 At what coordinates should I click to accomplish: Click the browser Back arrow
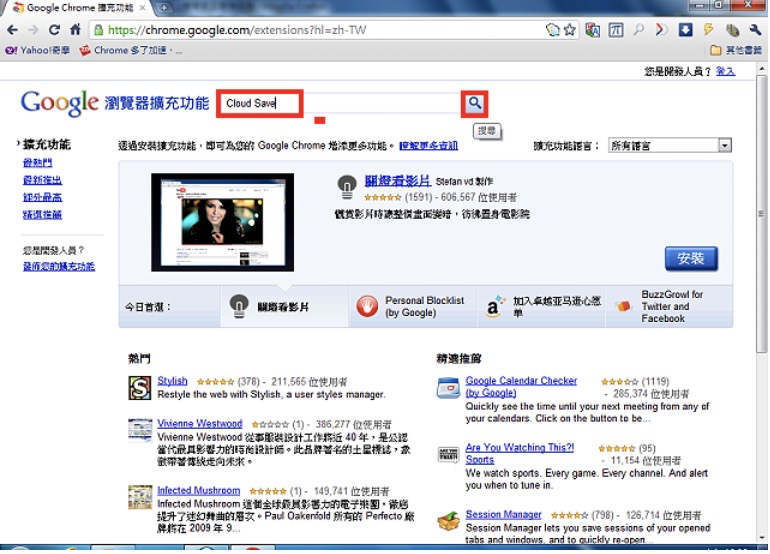coord(12,30)
